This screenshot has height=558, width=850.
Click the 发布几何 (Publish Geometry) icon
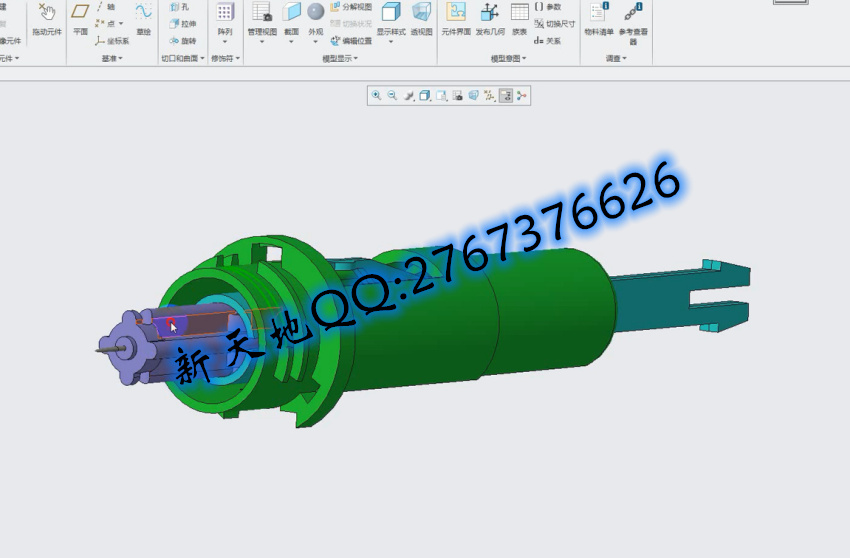490,18
